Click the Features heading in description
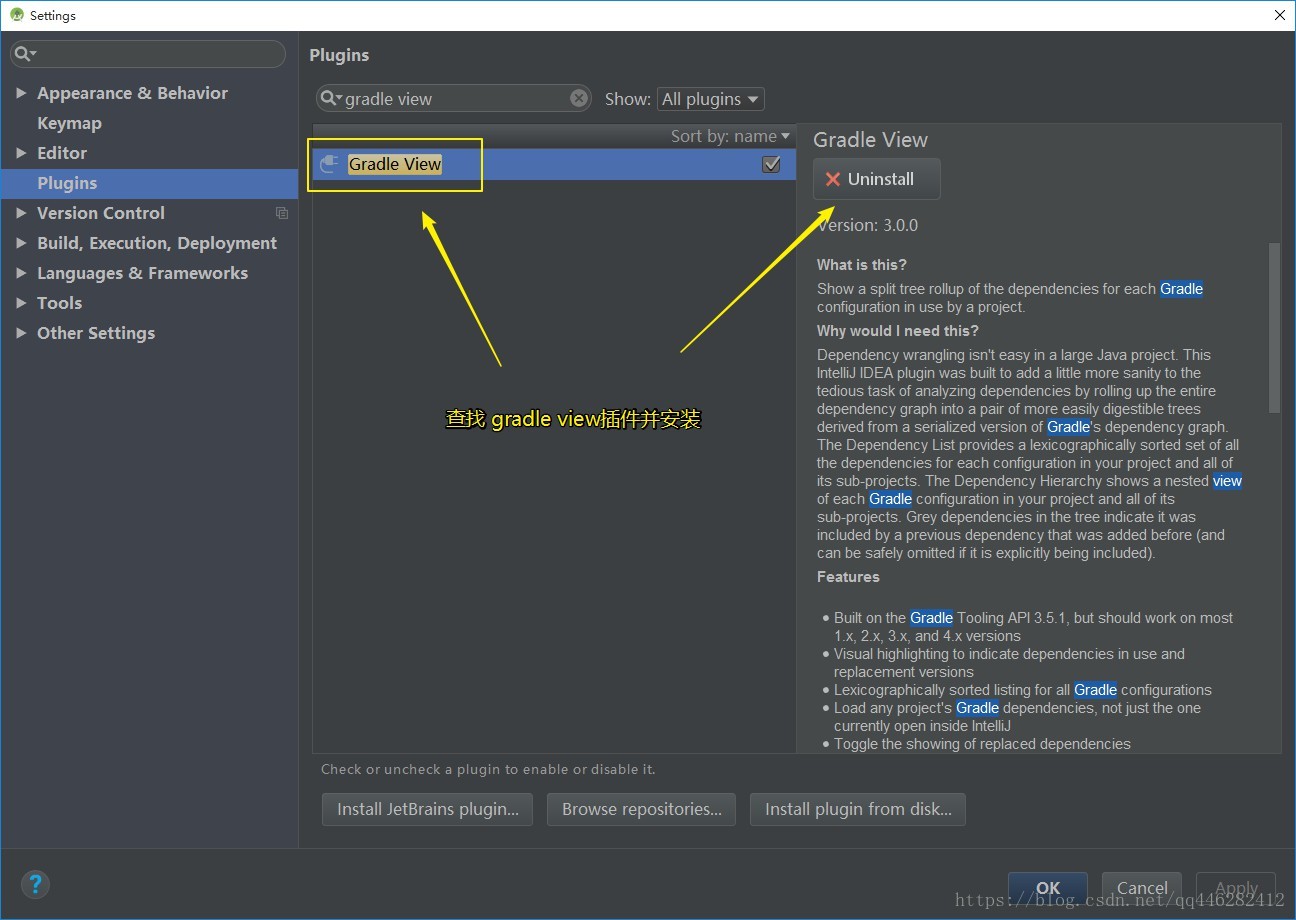This screenshot has width=1296, height=920. click(848, 577)
